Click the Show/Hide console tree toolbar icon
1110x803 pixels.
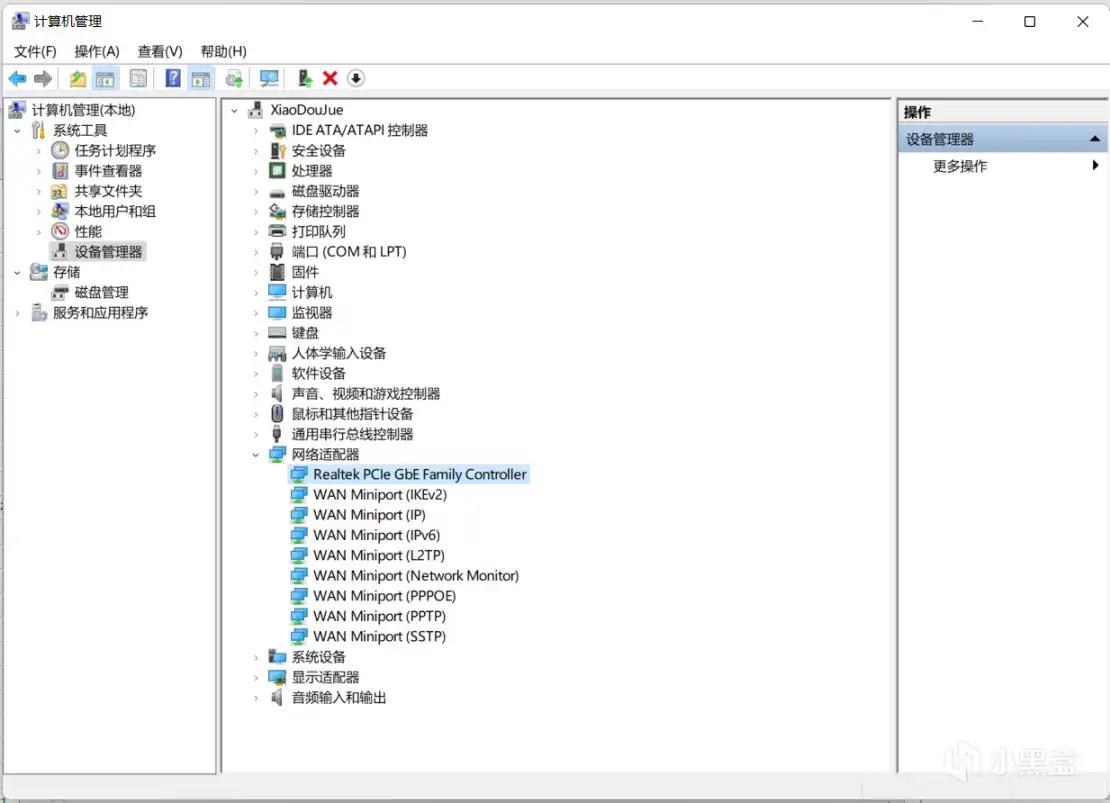[105, 78]
